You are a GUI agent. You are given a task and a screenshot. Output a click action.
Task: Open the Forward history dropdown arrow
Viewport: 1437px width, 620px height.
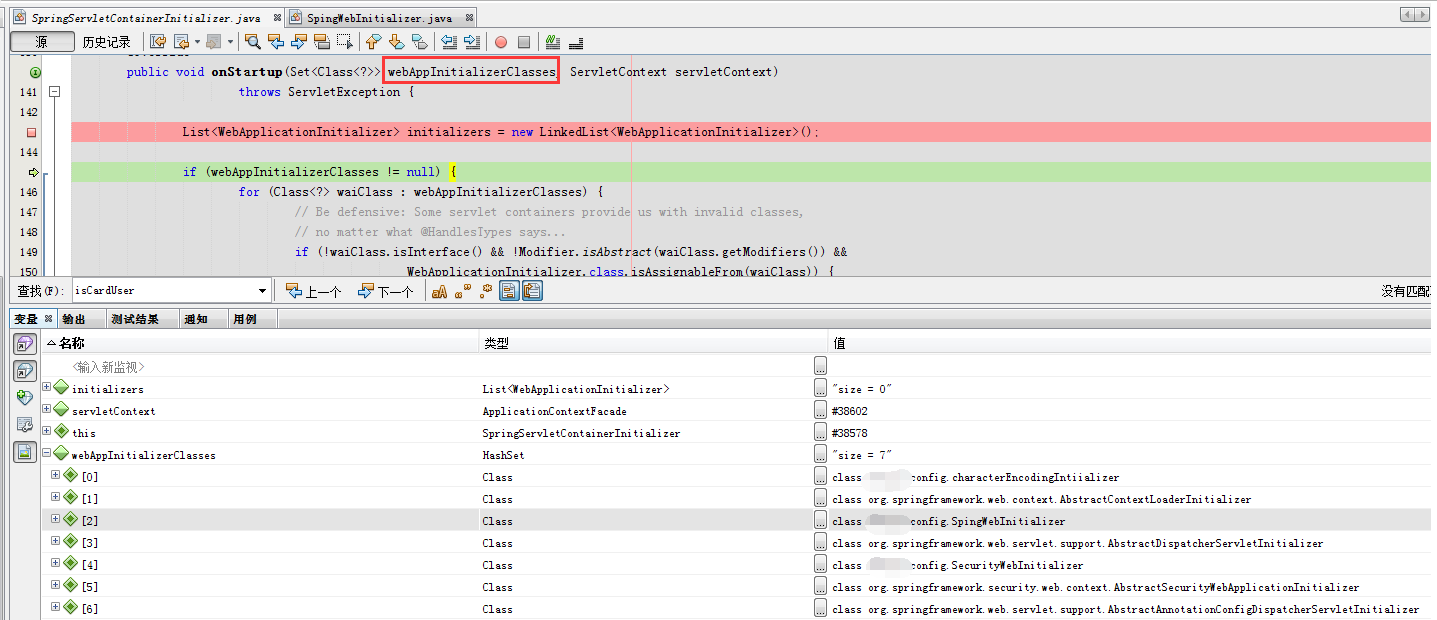[230, 42]
